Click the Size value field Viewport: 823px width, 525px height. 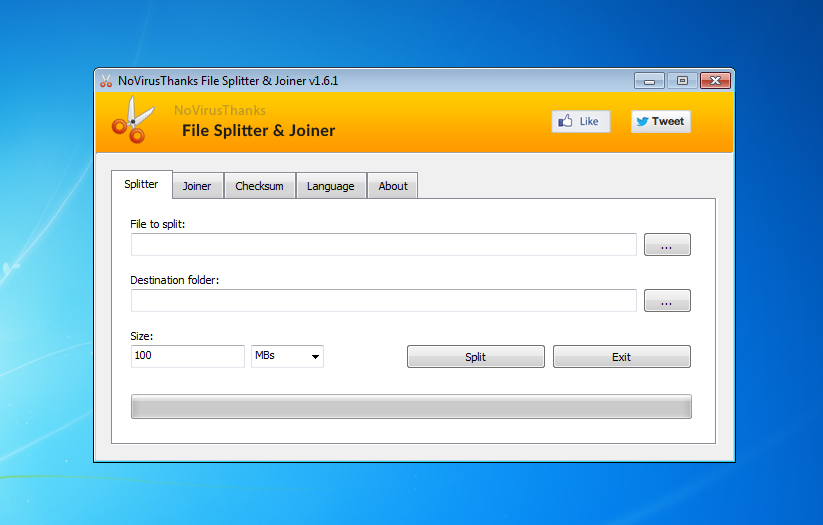pos(187,356)
